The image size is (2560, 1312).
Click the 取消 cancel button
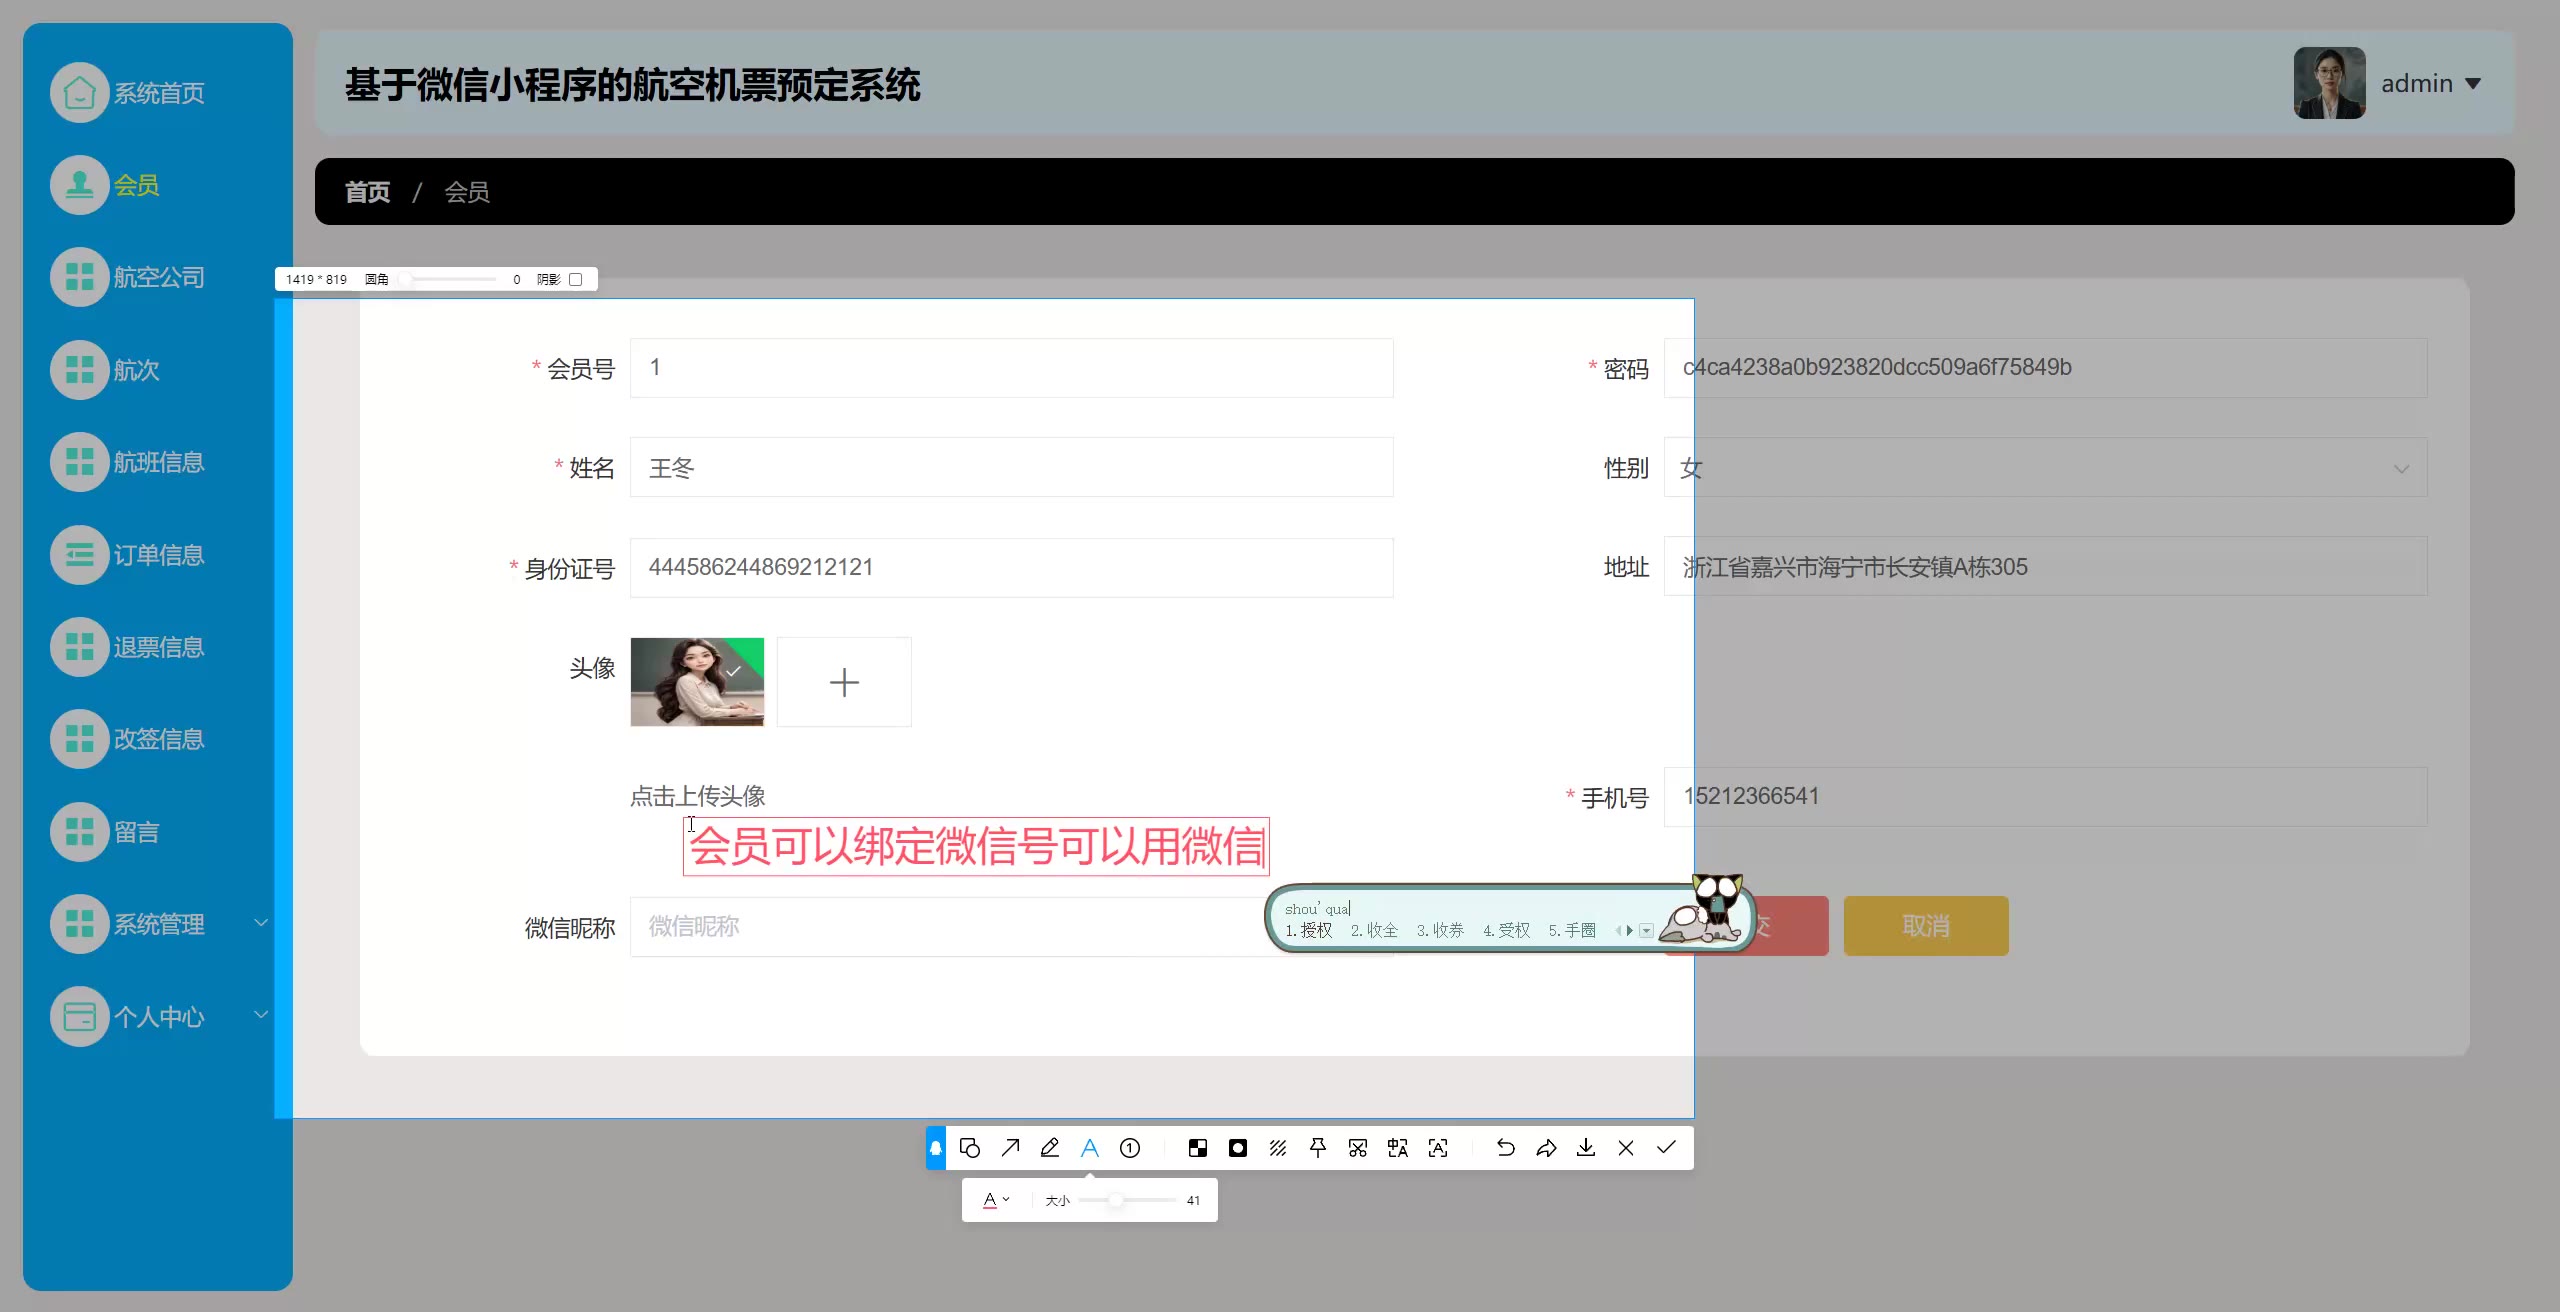click(1925, 926)
